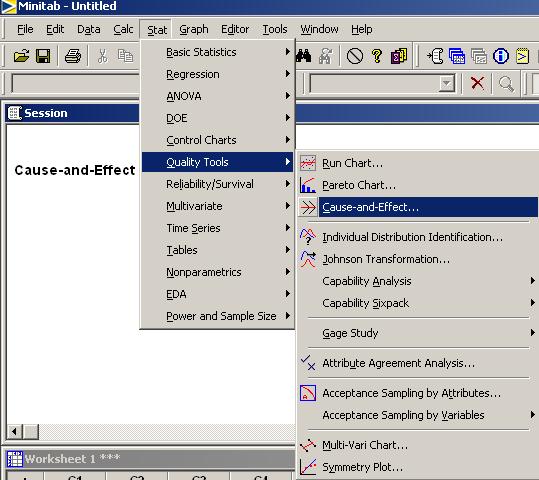Click the Johnson Transformation curve icon
Viewport: 539px width, 480px height.
click(x=308, y=259)
